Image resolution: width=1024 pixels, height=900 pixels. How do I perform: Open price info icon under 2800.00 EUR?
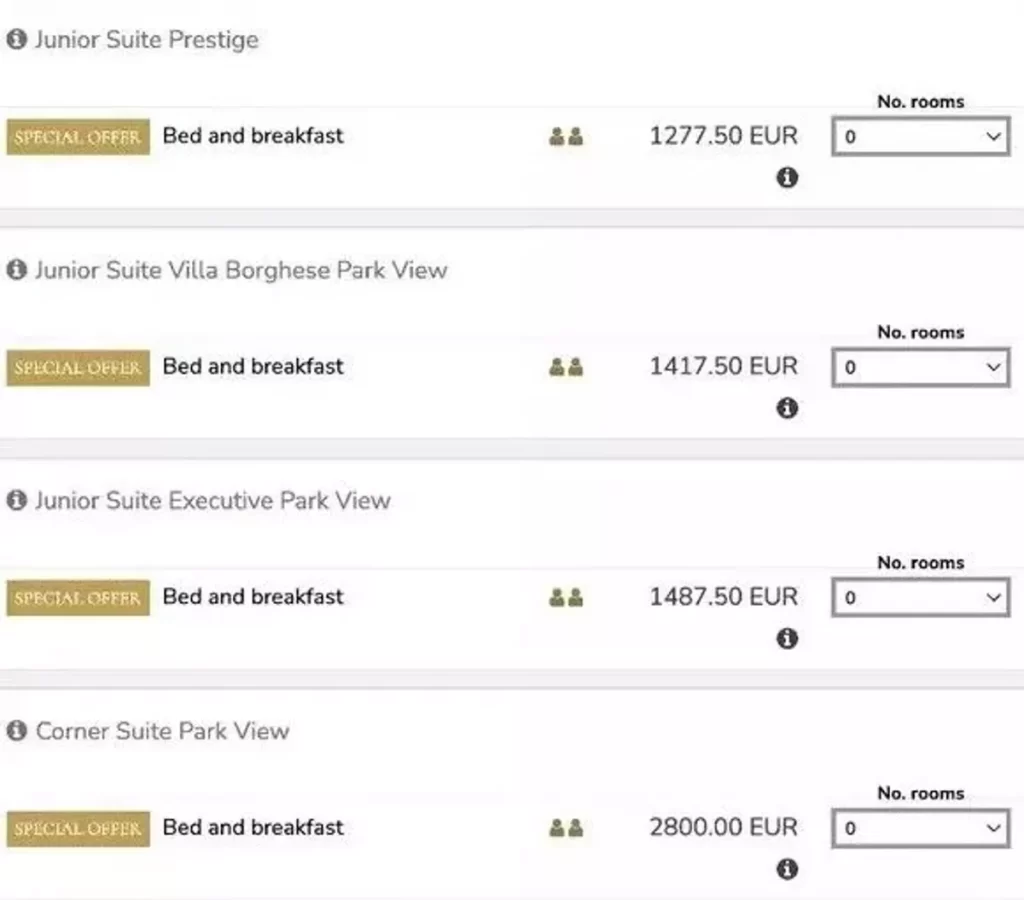click(787, 869)
